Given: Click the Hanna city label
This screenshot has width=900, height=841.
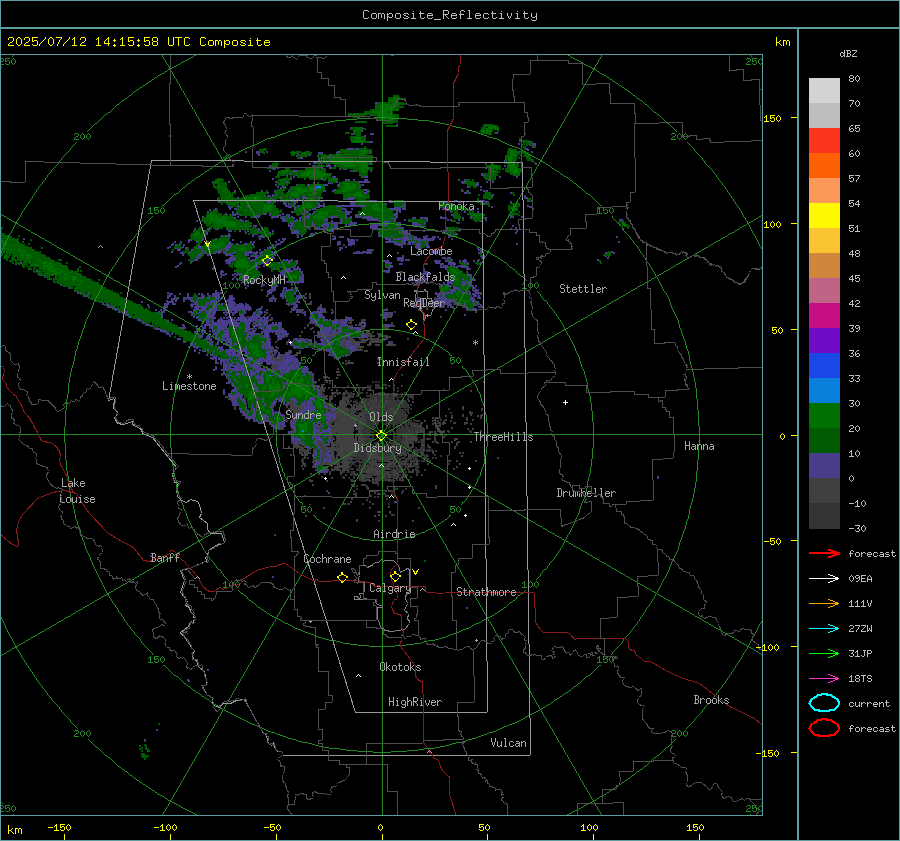Looking at the screenshot, I should [x=699, y=446].
